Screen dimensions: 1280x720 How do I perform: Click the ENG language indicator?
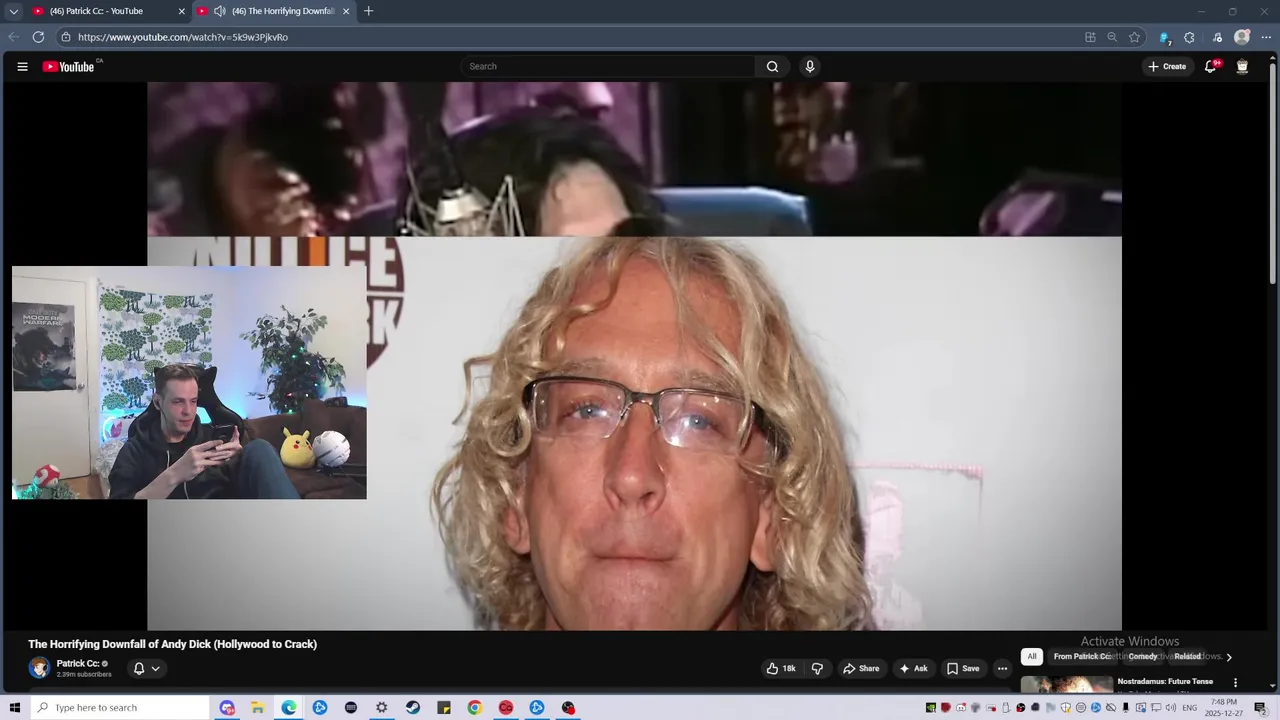(x=1190, y=708)
